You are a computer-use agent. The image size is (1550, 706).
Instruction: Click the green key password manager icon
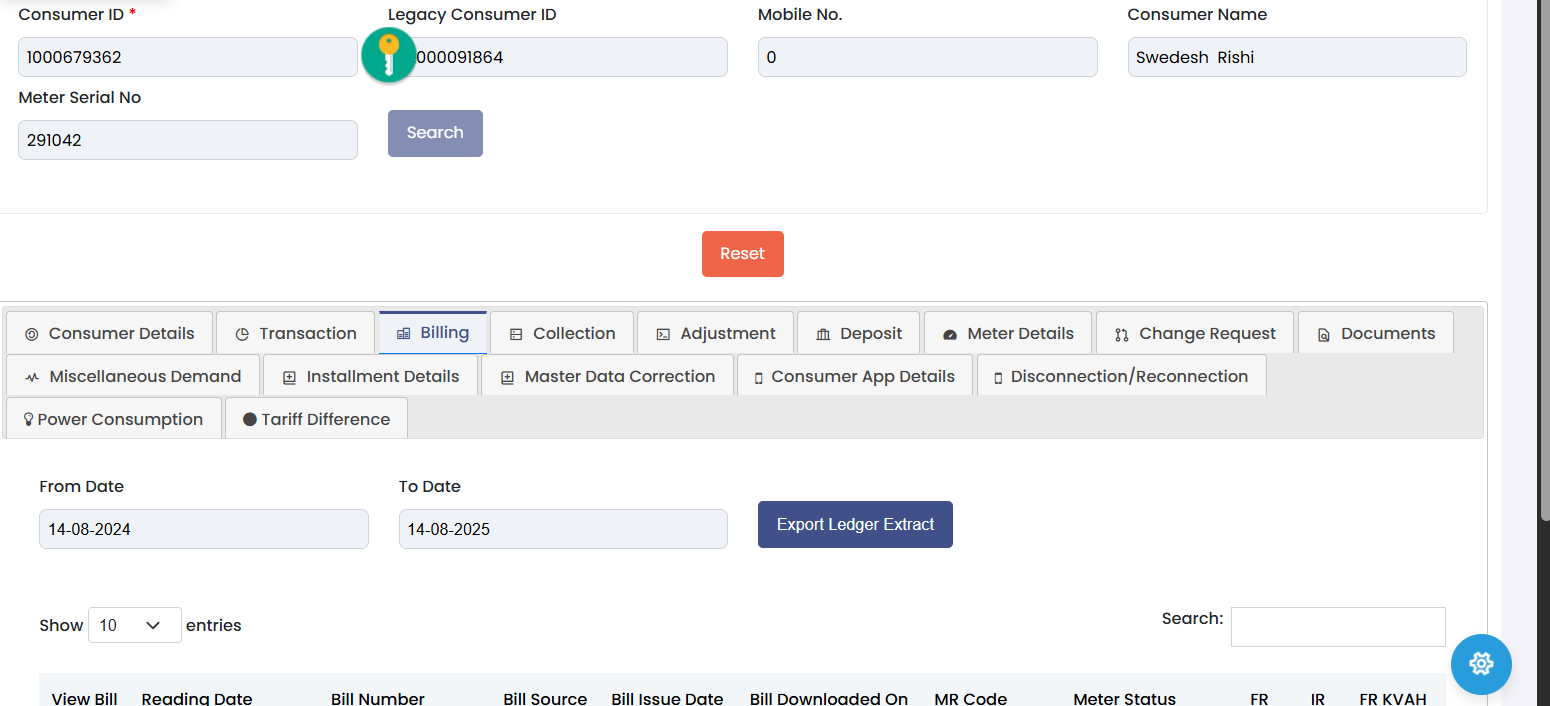click(x=388, y=55)
